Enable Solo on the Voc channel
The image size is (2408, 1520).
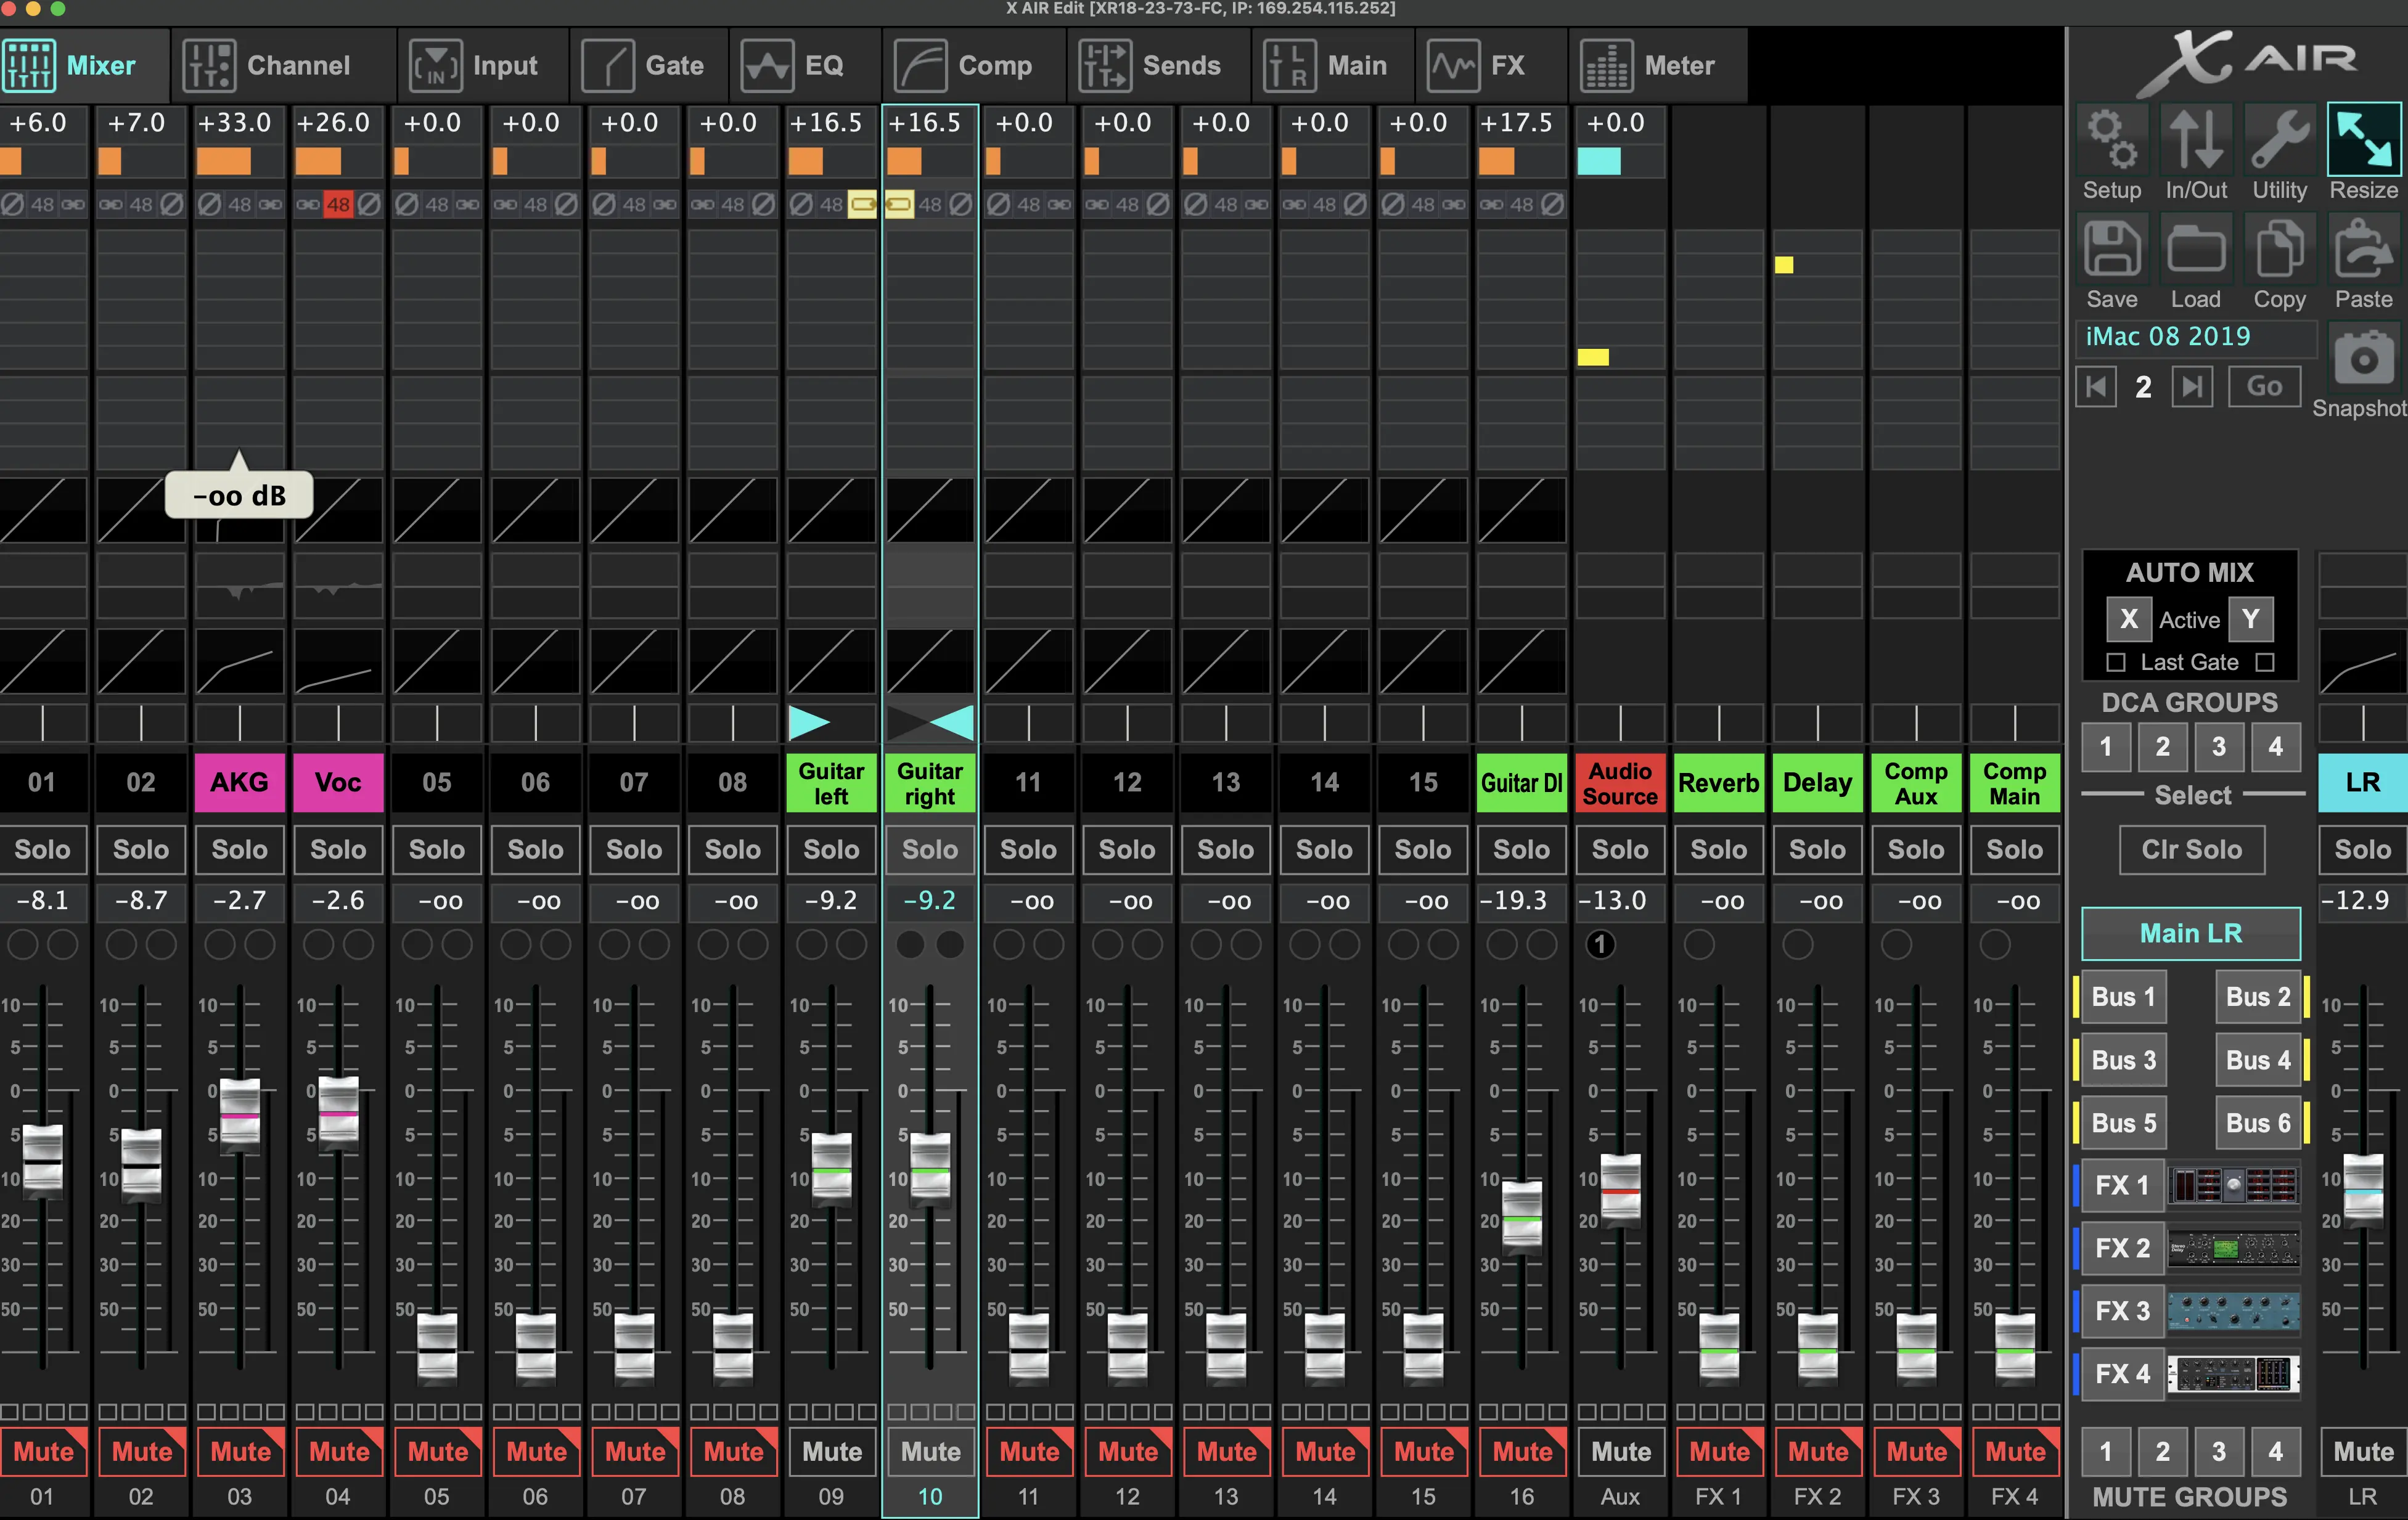pyautogui.click(x=338, y=850)
